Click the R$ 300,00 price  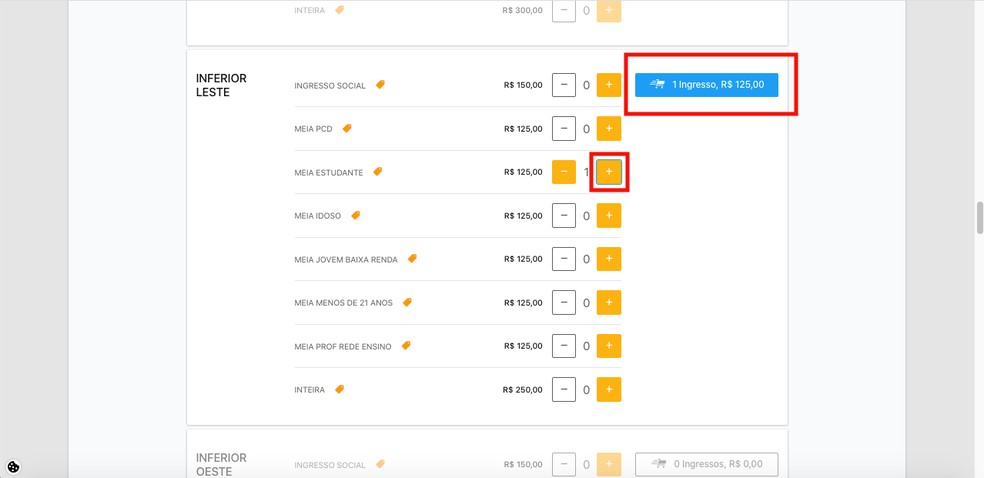523,11
